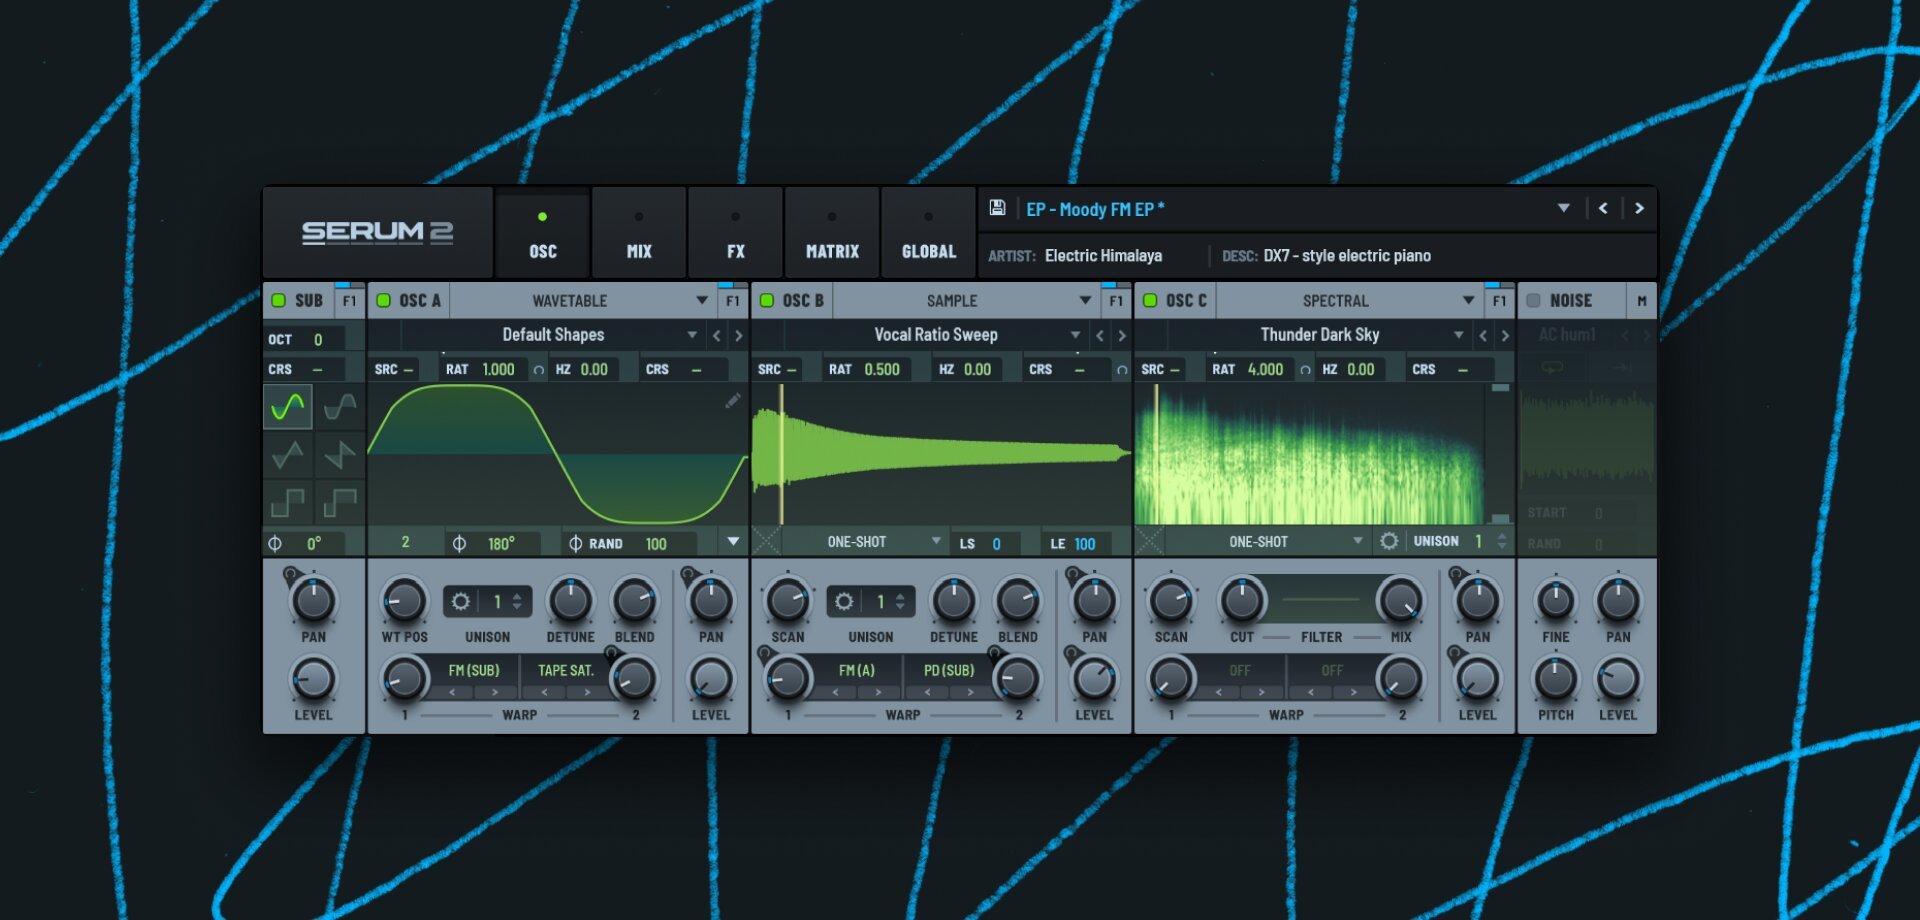Click the pencil edit icon on OSC A wavetable

point(733,401)
